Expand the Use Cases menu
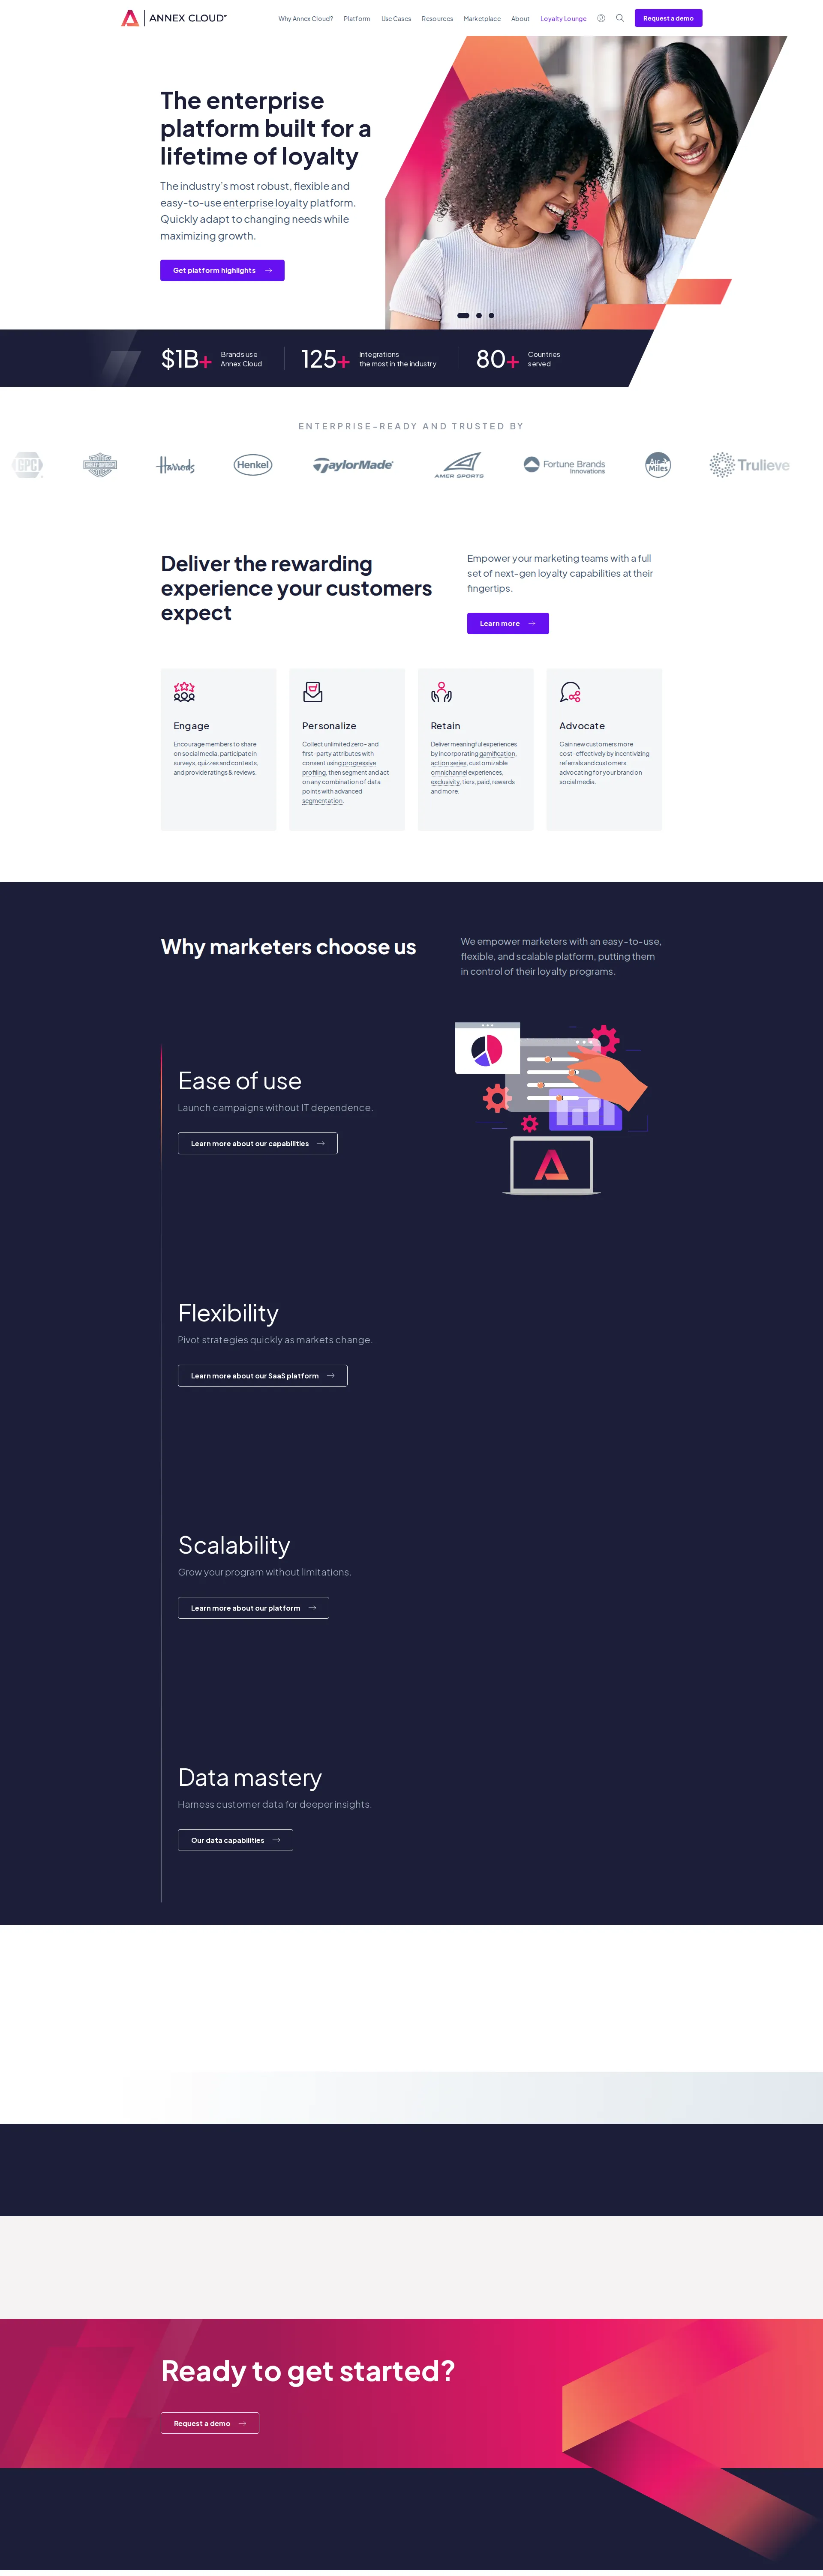This screenshot has height=2576, width=823. click(396, 18)
